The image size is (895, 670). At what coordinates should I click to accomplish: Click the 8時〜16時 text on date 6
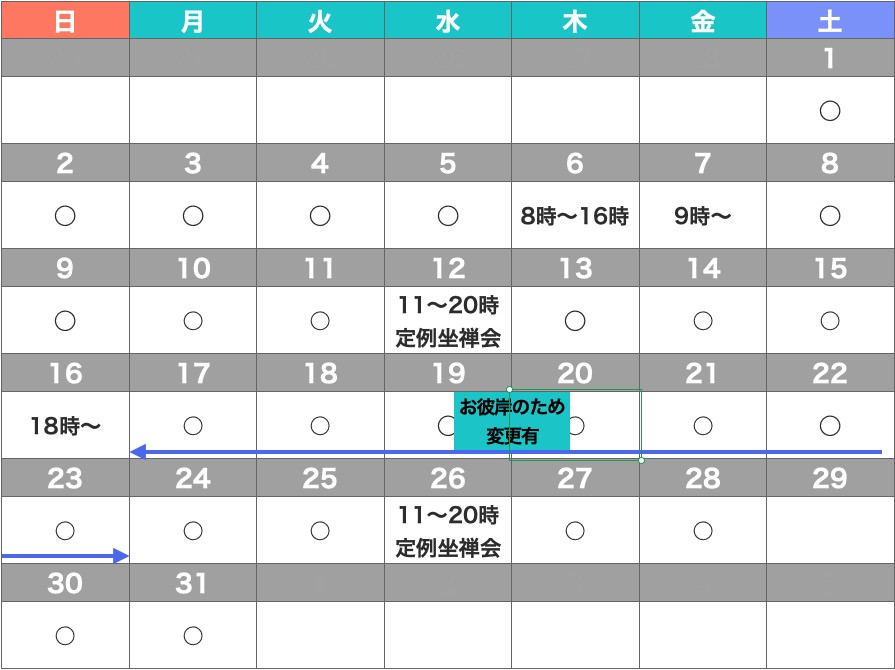pyautogui.click(x=574, y=216)
